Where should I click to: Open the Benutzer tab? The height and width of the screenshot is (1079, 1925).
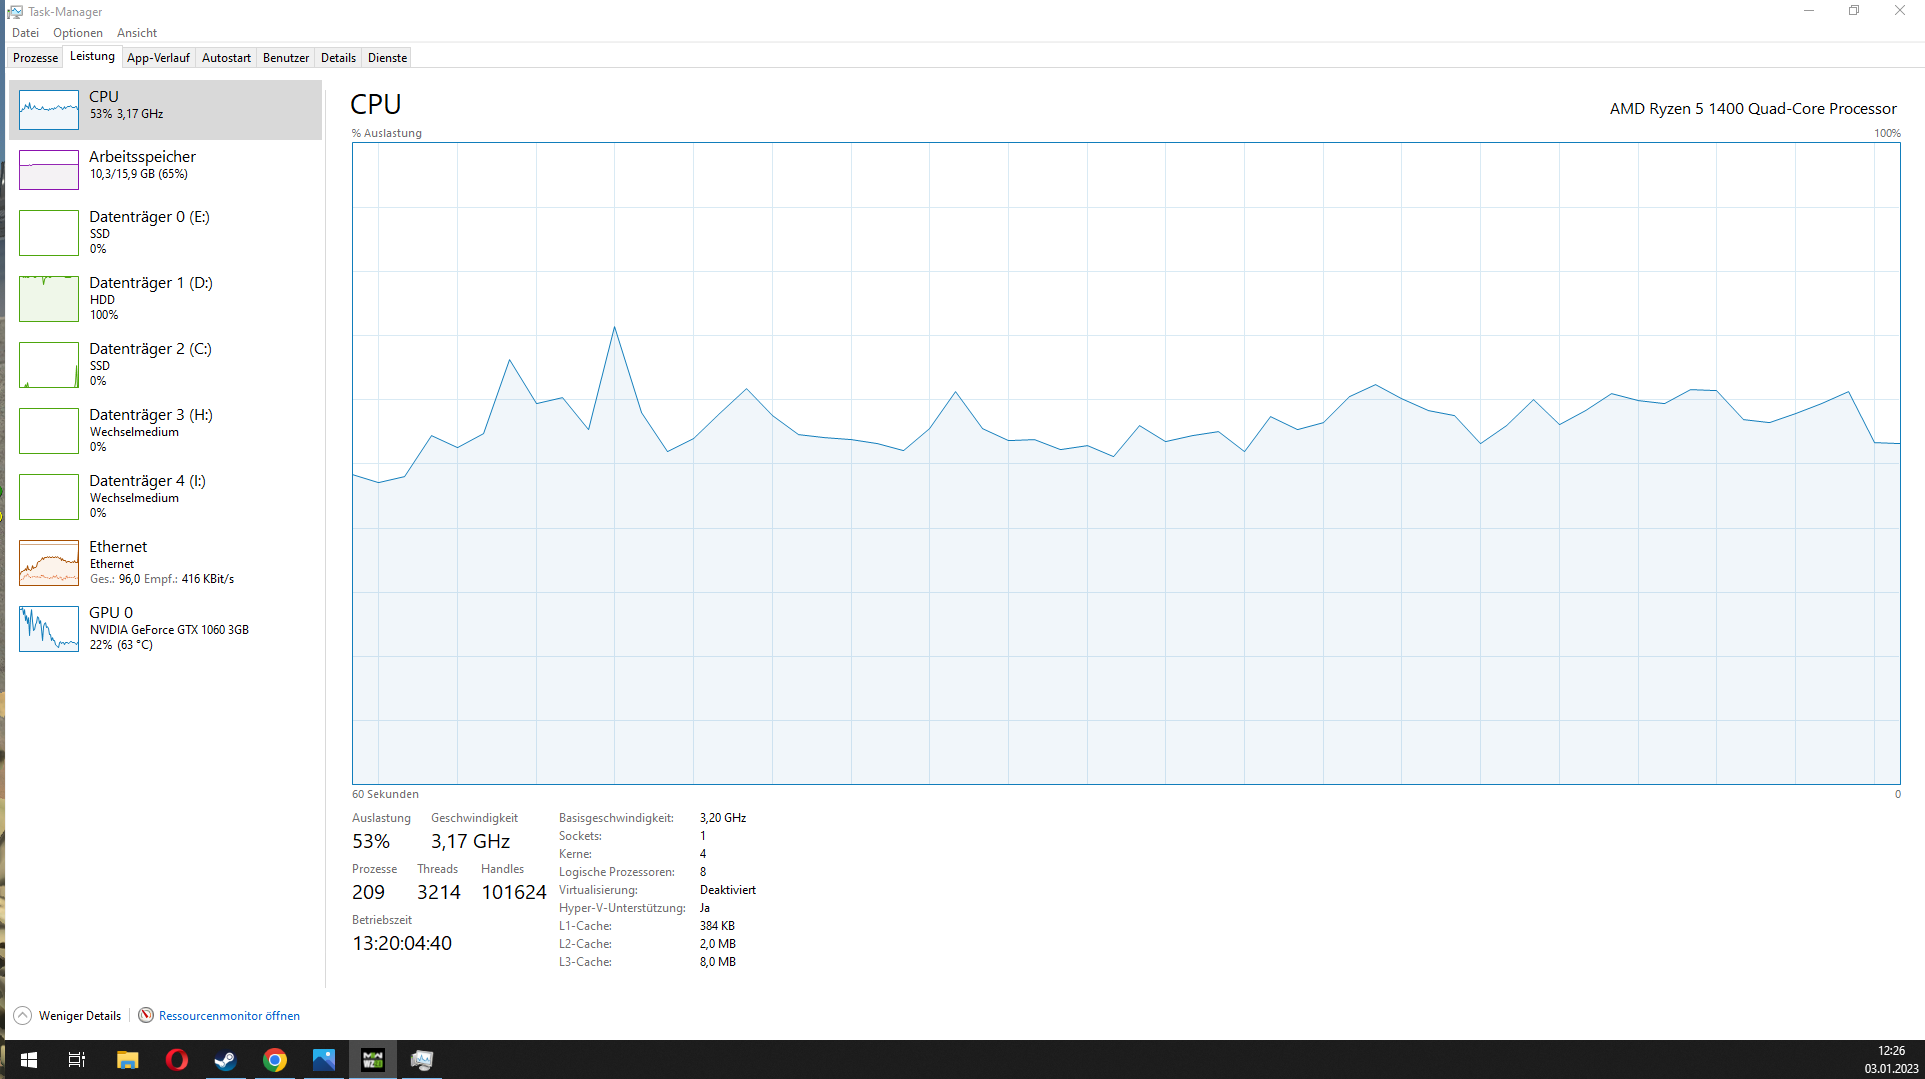tap(286, 58)
